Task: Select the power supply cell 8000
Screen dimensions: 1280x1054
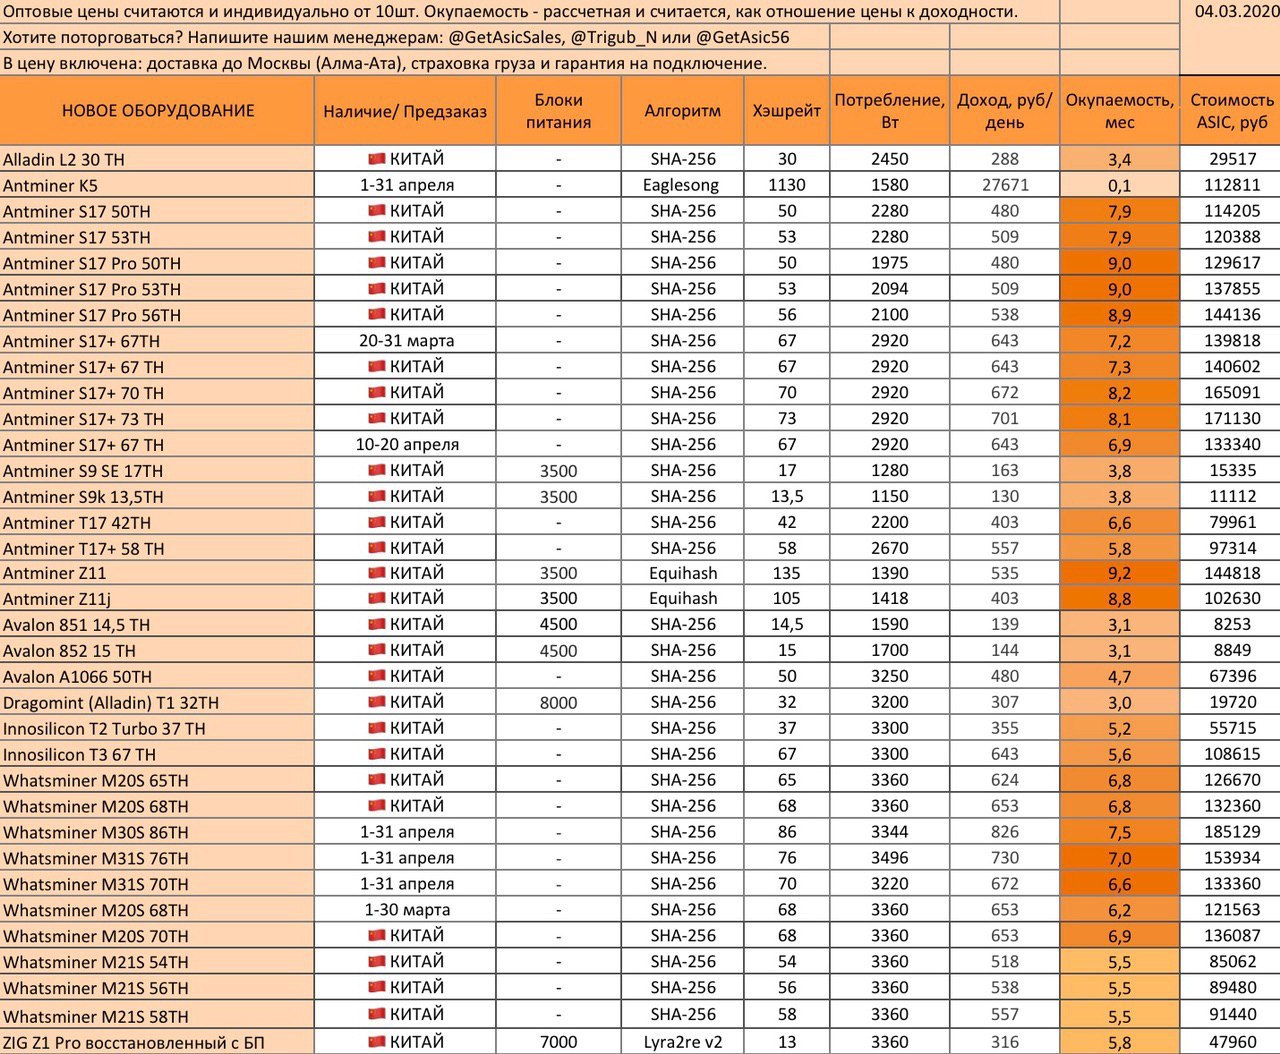Action: 558,703
